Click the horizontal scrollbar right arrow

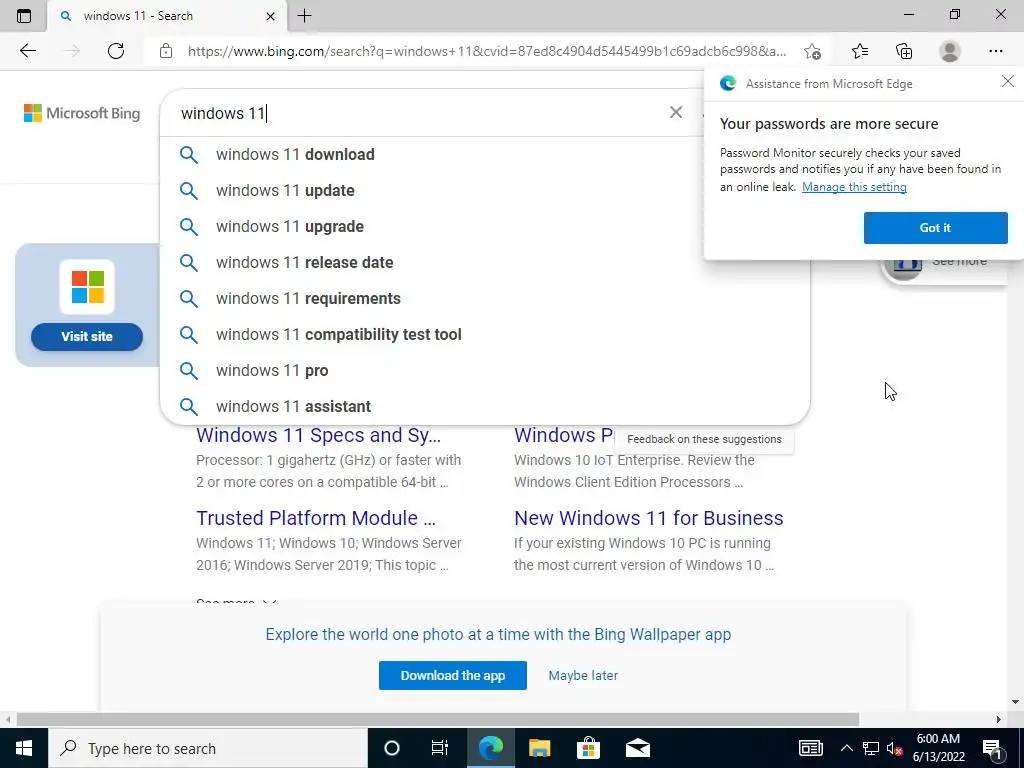tap(999, 719)
